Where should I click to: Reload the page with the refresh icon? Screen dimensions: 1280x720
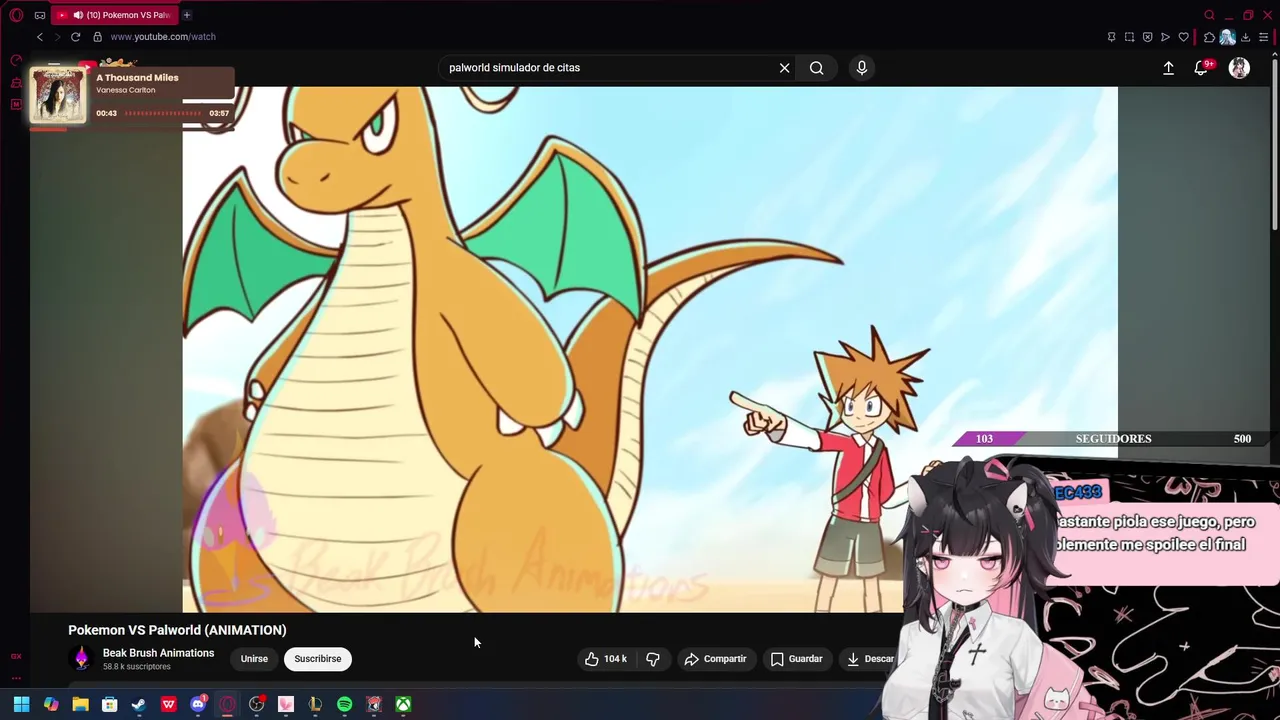[75, 37]
